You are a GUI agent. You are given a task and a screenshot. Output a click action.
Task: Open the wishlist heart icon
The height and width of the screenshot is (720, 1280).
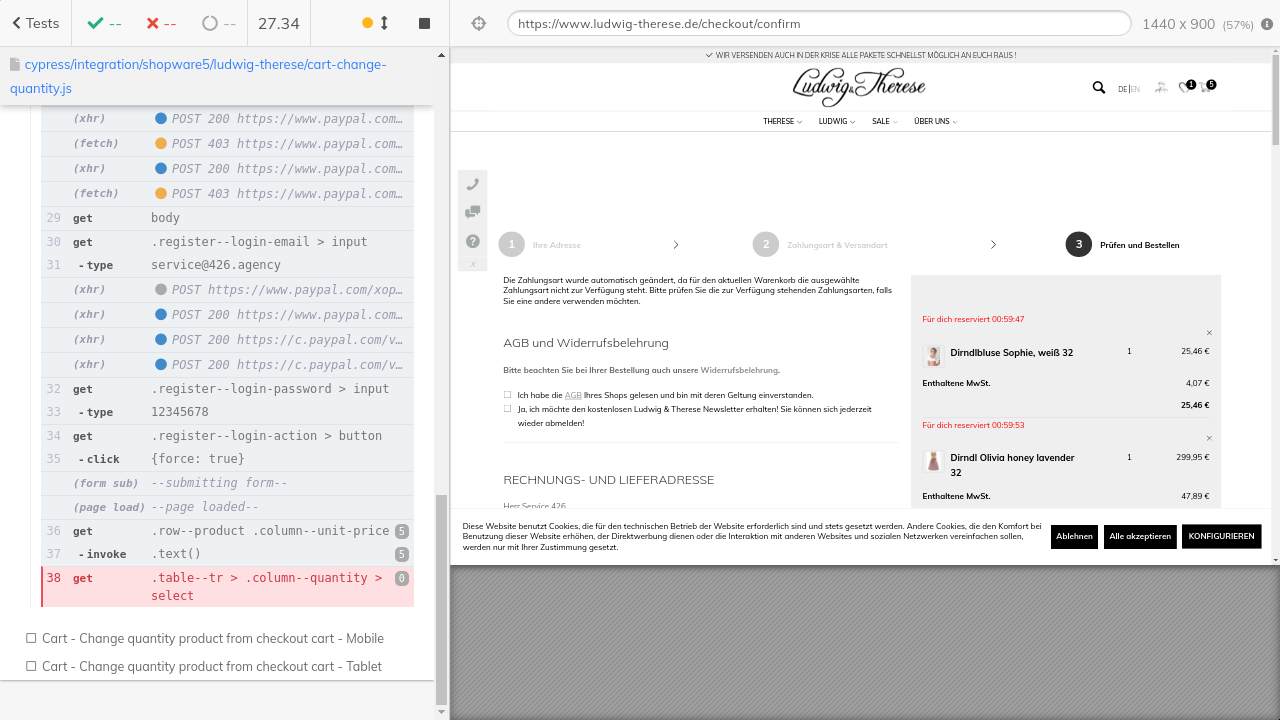(x=1185, y=88)
